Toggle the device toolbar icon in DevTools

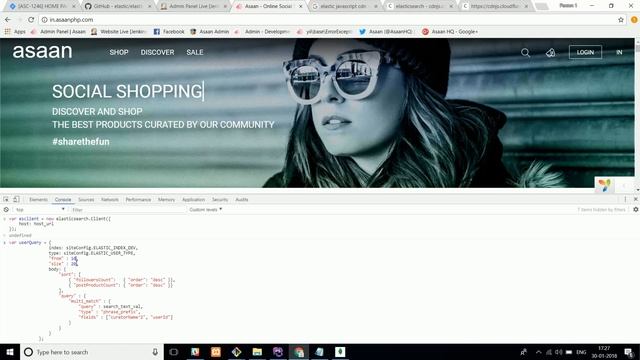point(16,199)
